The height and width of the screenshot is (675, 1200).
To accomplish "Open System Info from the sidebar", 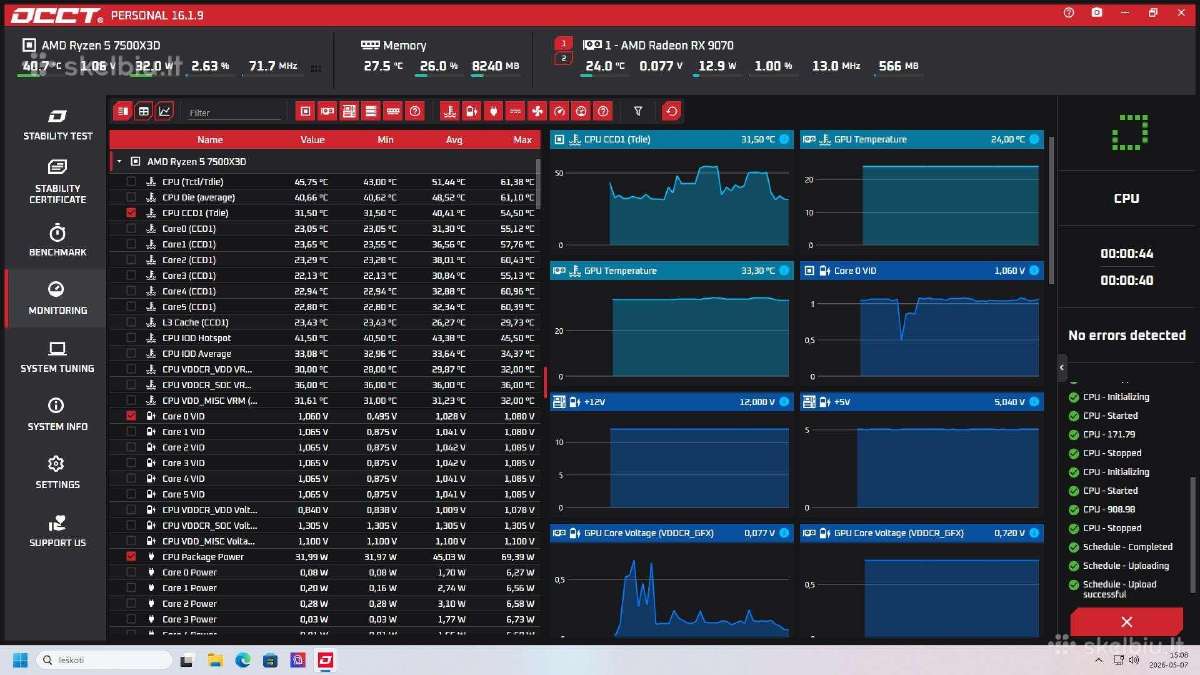I will pos(58,414).
